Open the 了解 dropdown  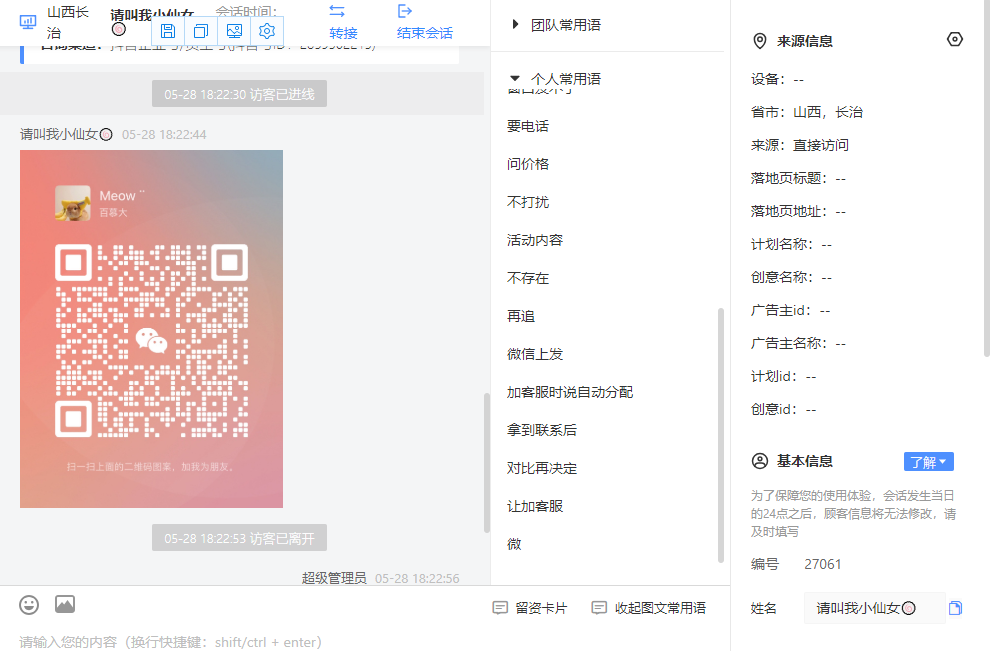(929, 462)
